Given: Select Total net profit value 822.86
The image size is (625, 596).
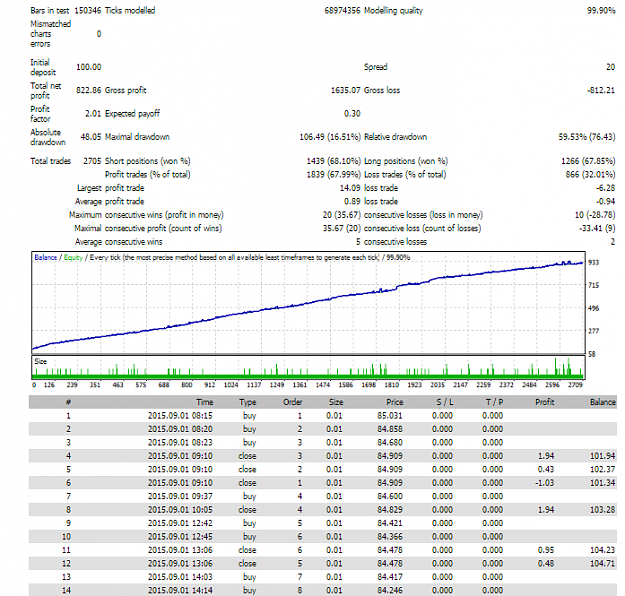Looking at the screenshot, I should [x=88, y=90].
